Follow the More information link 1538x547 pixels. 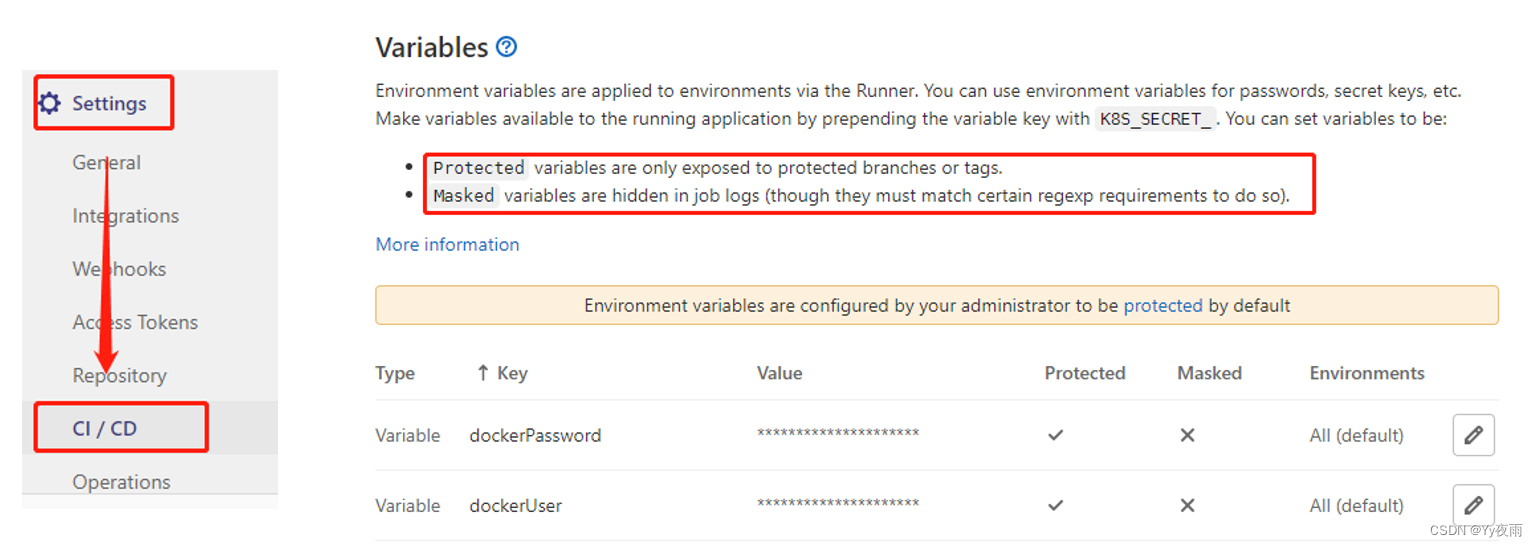point(447,244)
